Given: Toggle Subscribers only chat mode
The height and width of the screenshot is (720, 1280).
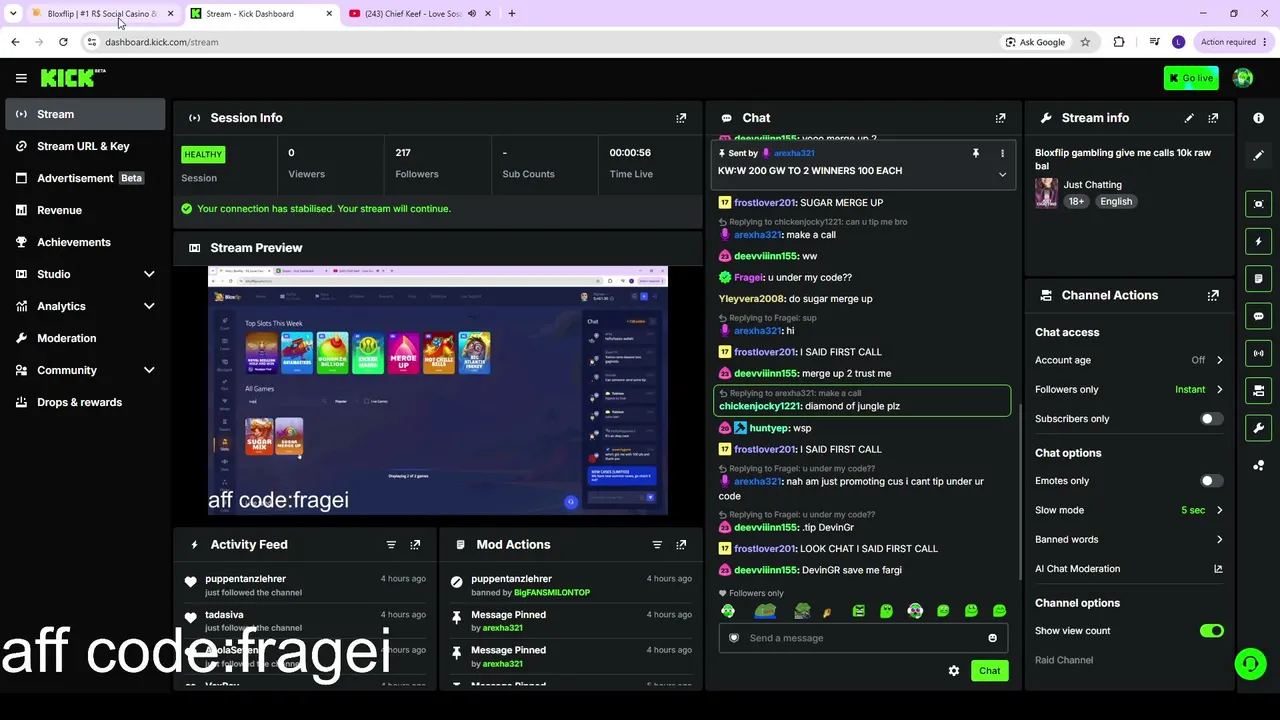Looking at the screenshot, I should [1211, 419].
